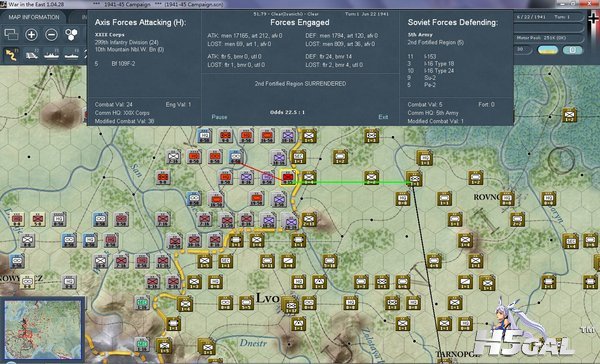Select Soviet unit at green line end
This screenshot has width=600, height=364.
coord(414,178)
